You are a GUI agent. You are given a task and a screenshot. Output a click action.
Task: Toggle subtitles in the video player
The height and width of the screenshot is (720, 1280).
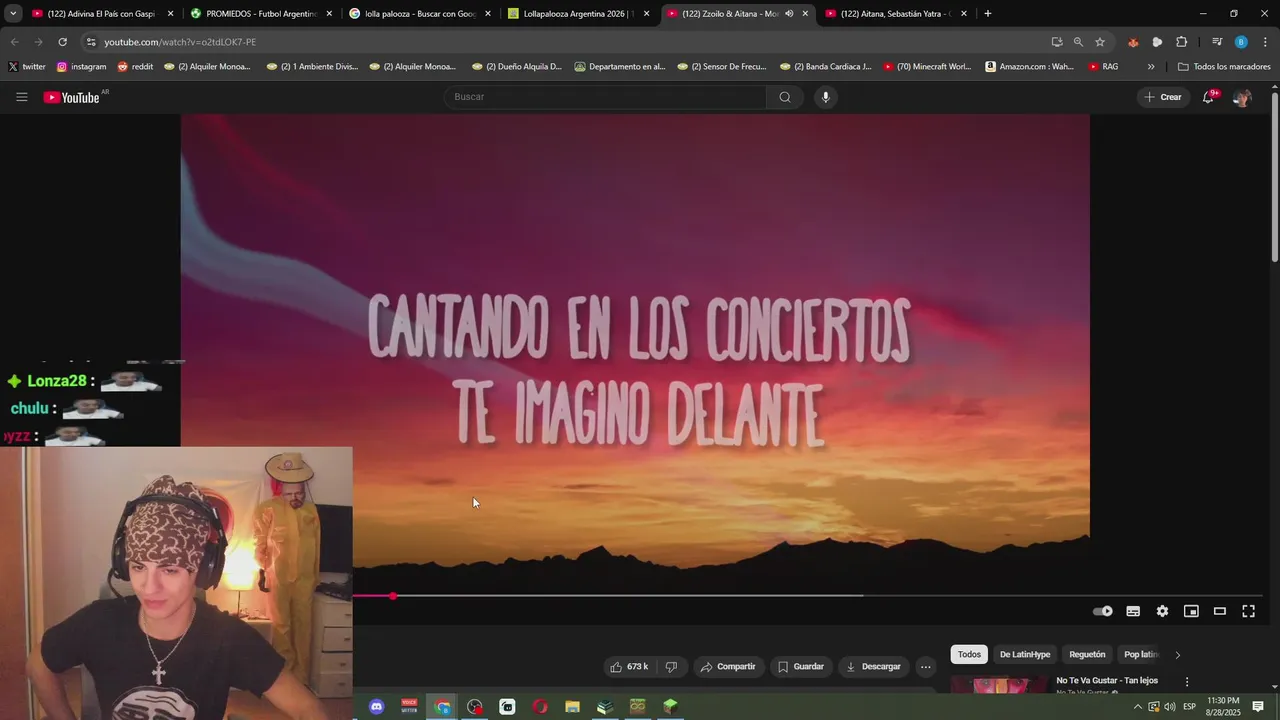(x=1133, y=611)
